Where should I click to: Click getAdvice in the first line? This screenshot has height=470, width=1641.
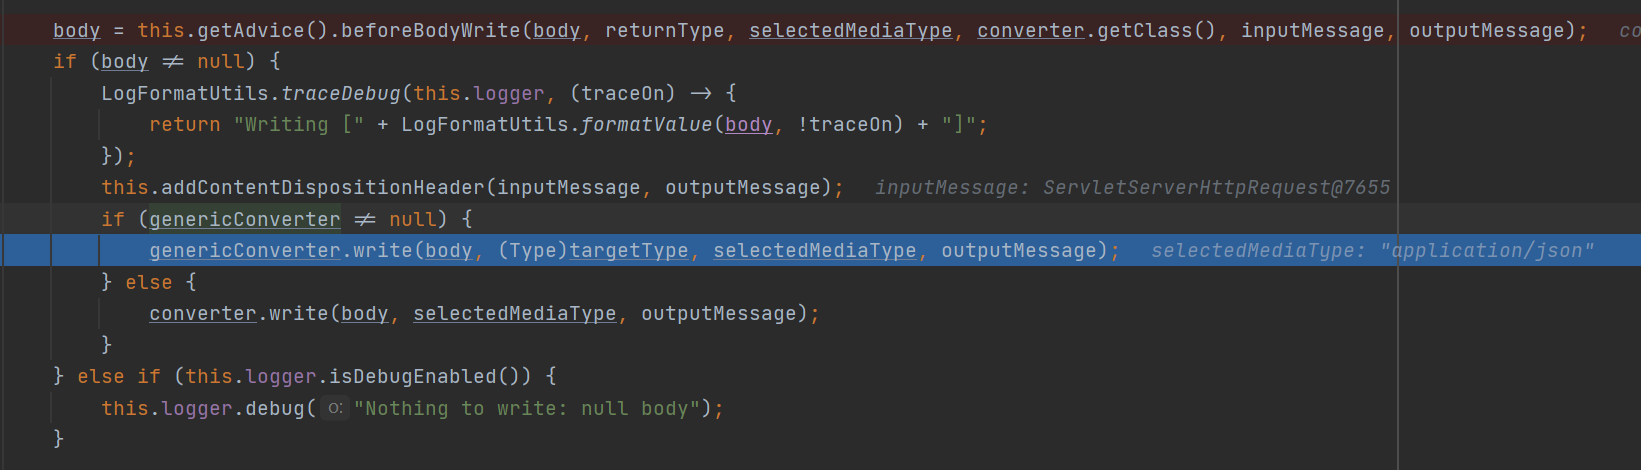pos(257,30)
